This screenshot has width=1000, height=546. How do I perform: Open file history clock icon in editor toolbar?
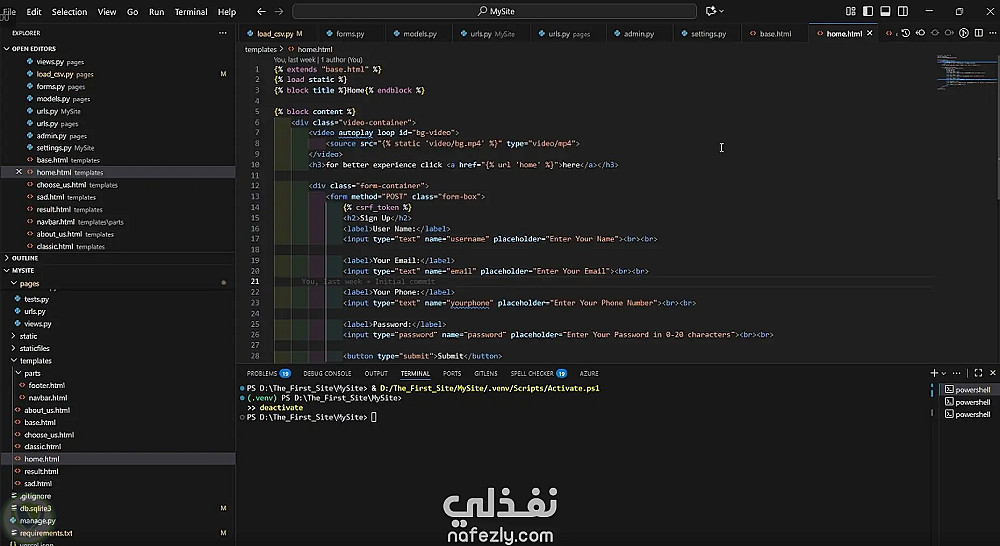(906, 33)
